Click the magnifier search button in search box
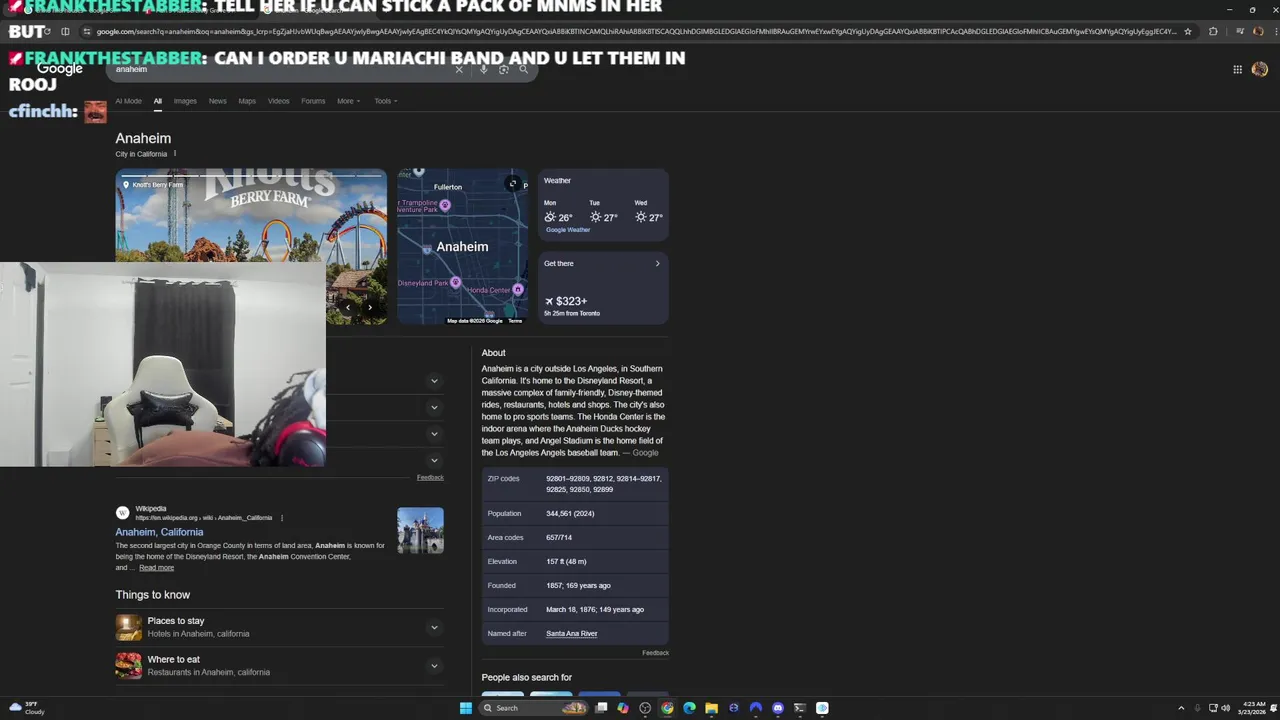Viewport: 1280px width, 720px height. [523, 69]
